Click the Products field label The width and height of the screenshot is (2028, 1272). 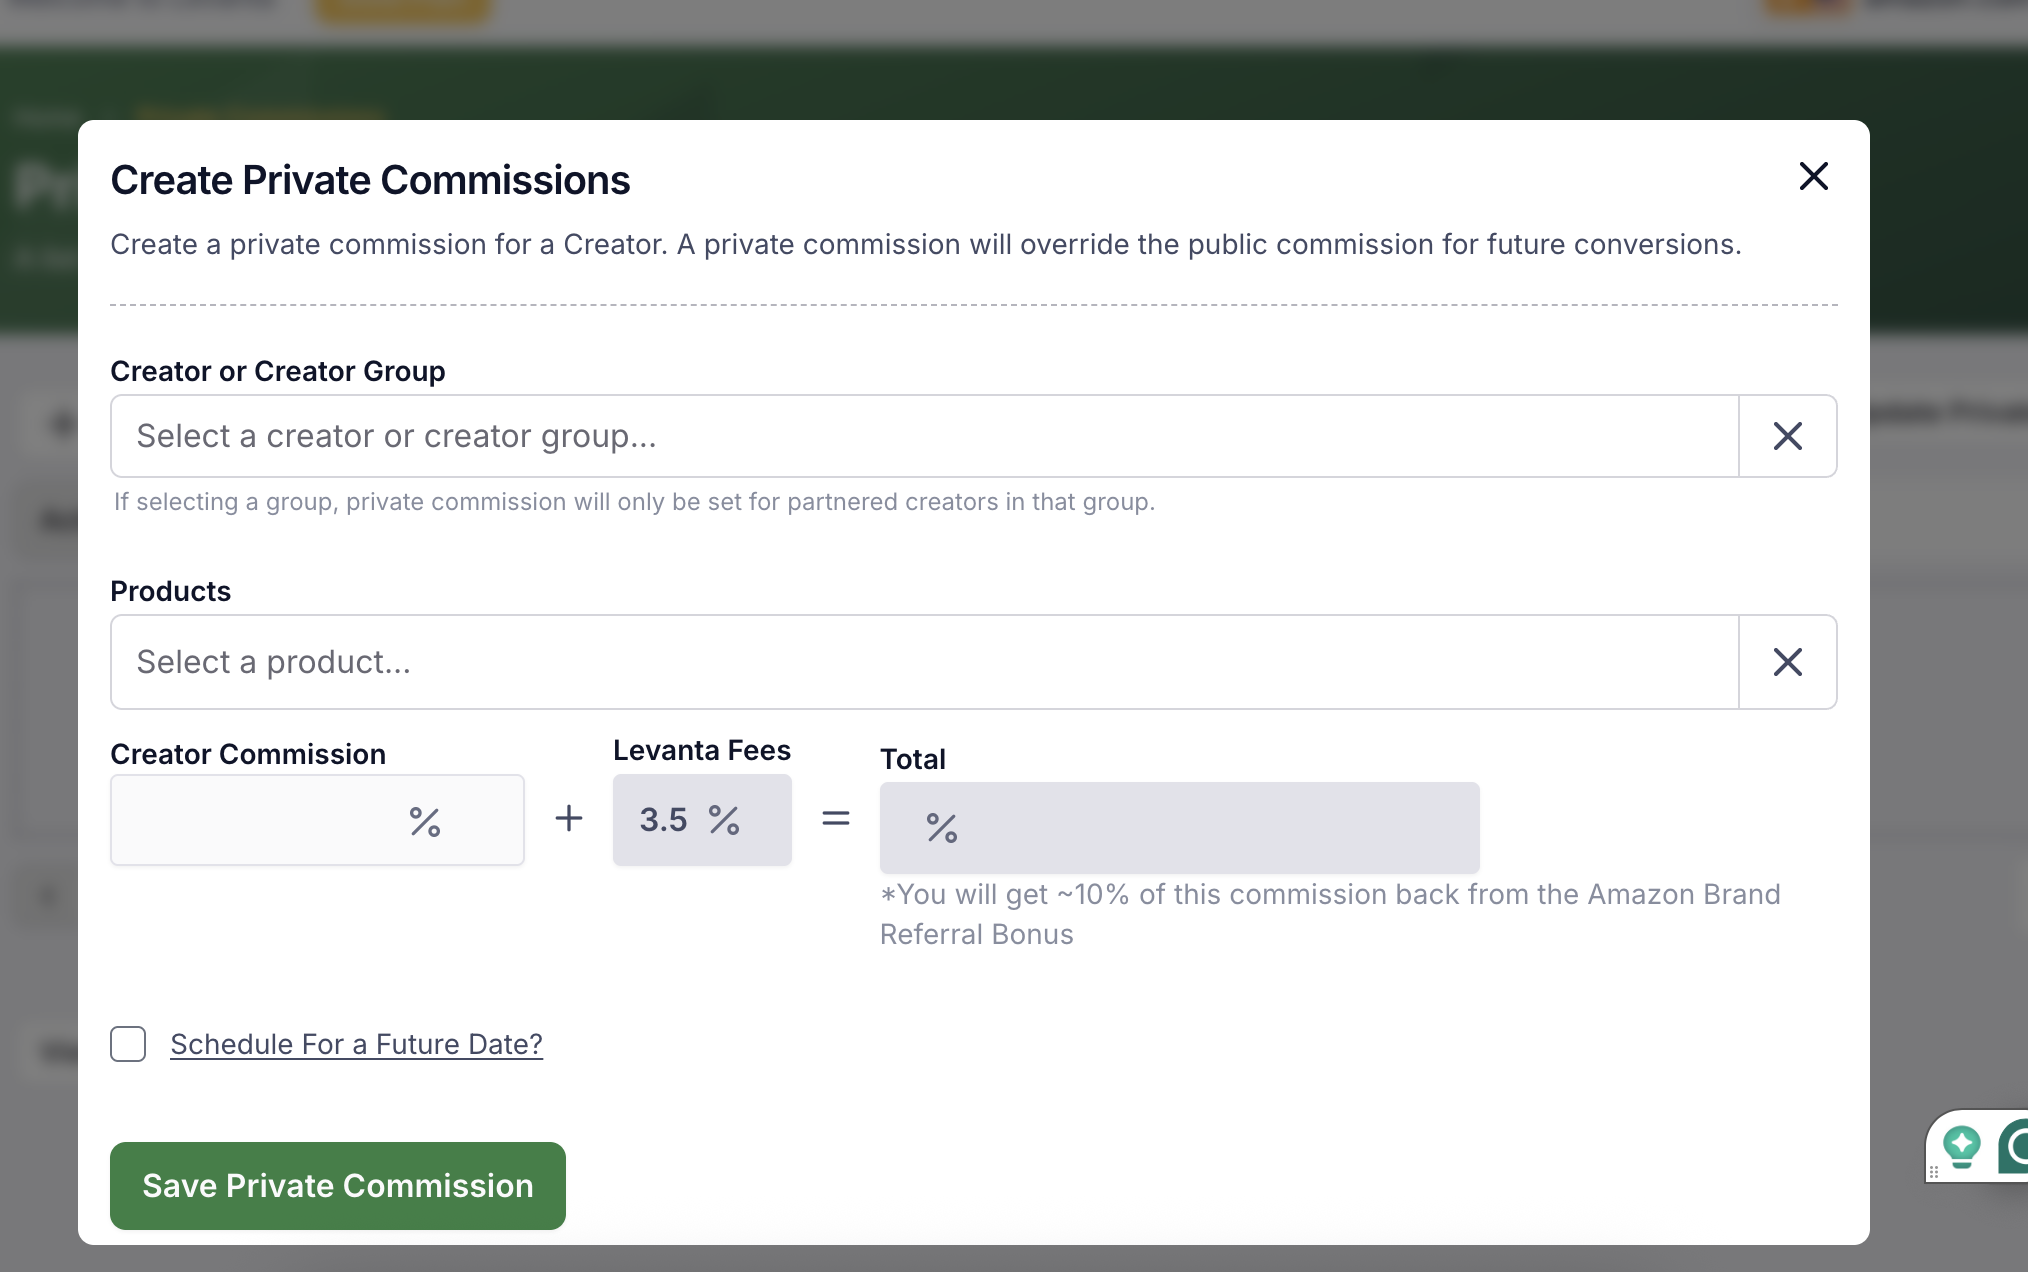pos(170,591)
